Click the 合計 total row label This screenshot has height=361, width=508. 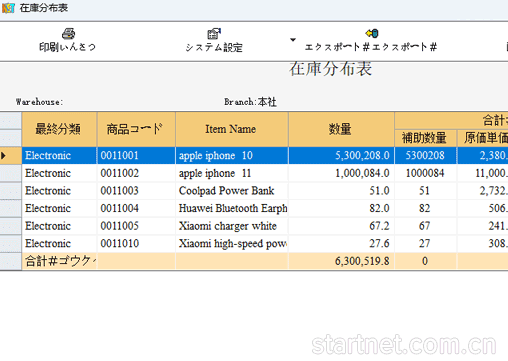tap(59, 261)
